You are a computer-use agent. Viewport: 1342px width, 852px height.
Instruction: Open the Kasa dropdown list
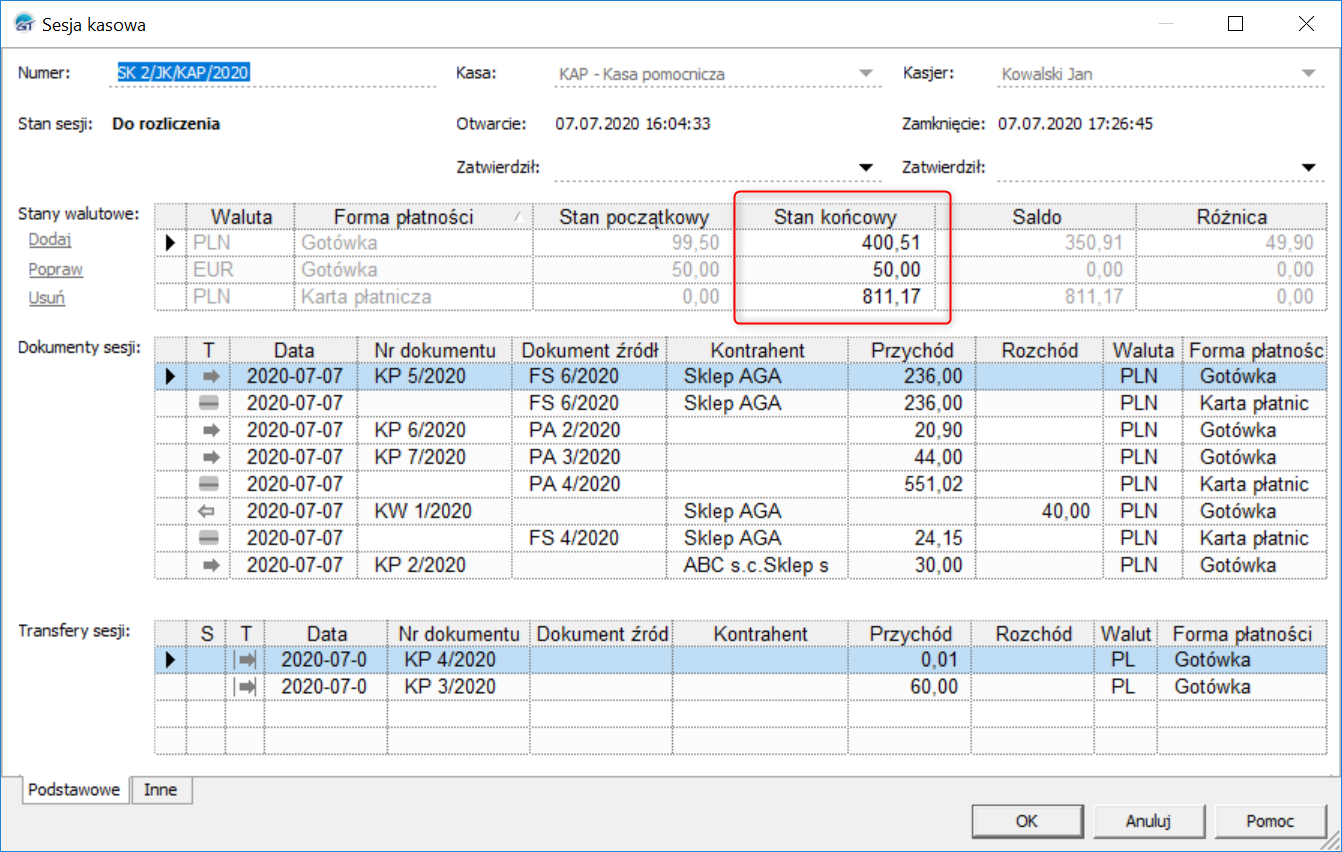(865, 74)
